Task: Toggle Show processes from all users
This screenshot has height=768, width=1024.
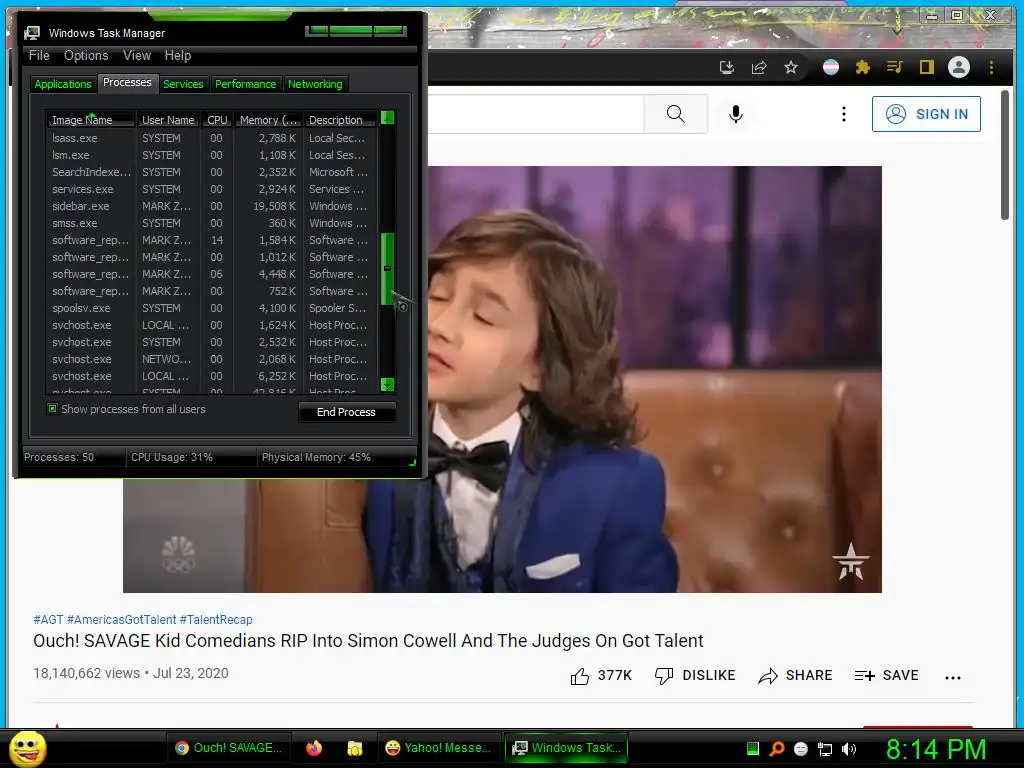Action: point(52,409)
